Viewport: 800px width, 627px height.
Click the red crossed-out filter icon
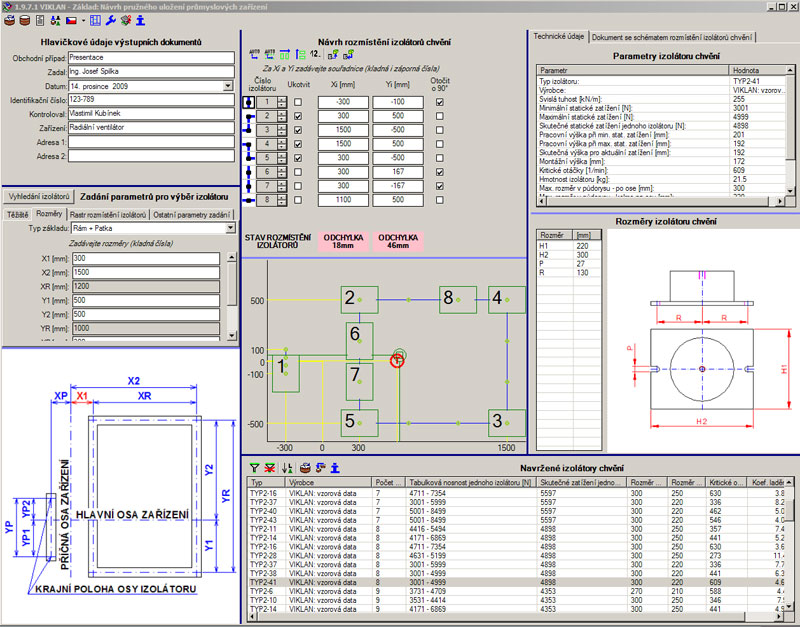(269, 467)
